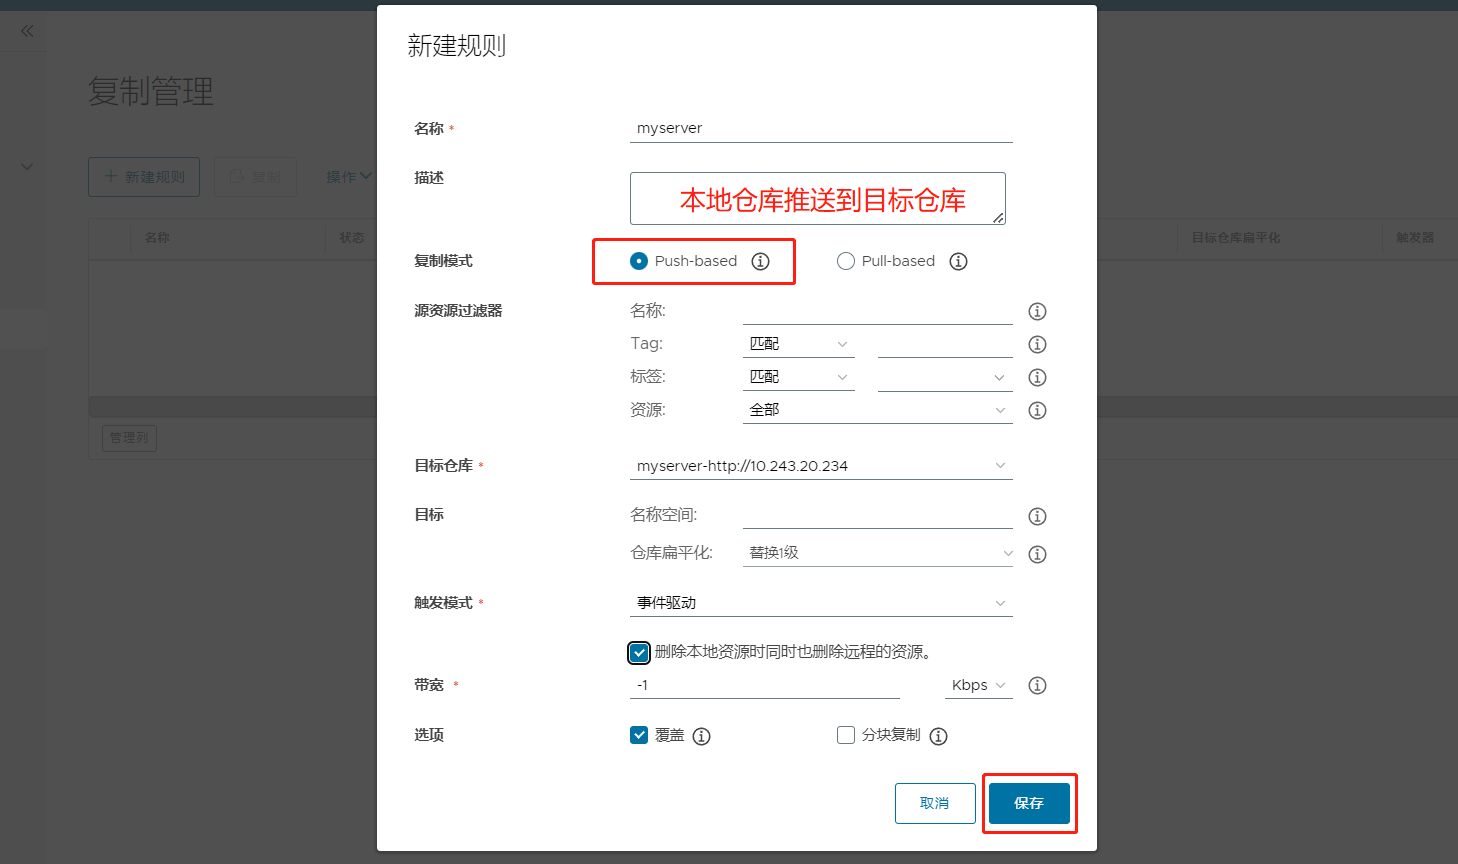Expand sidebar chevron in background page
The width and height of the screenshot is (1458, 864).
[x=27, y=167]
